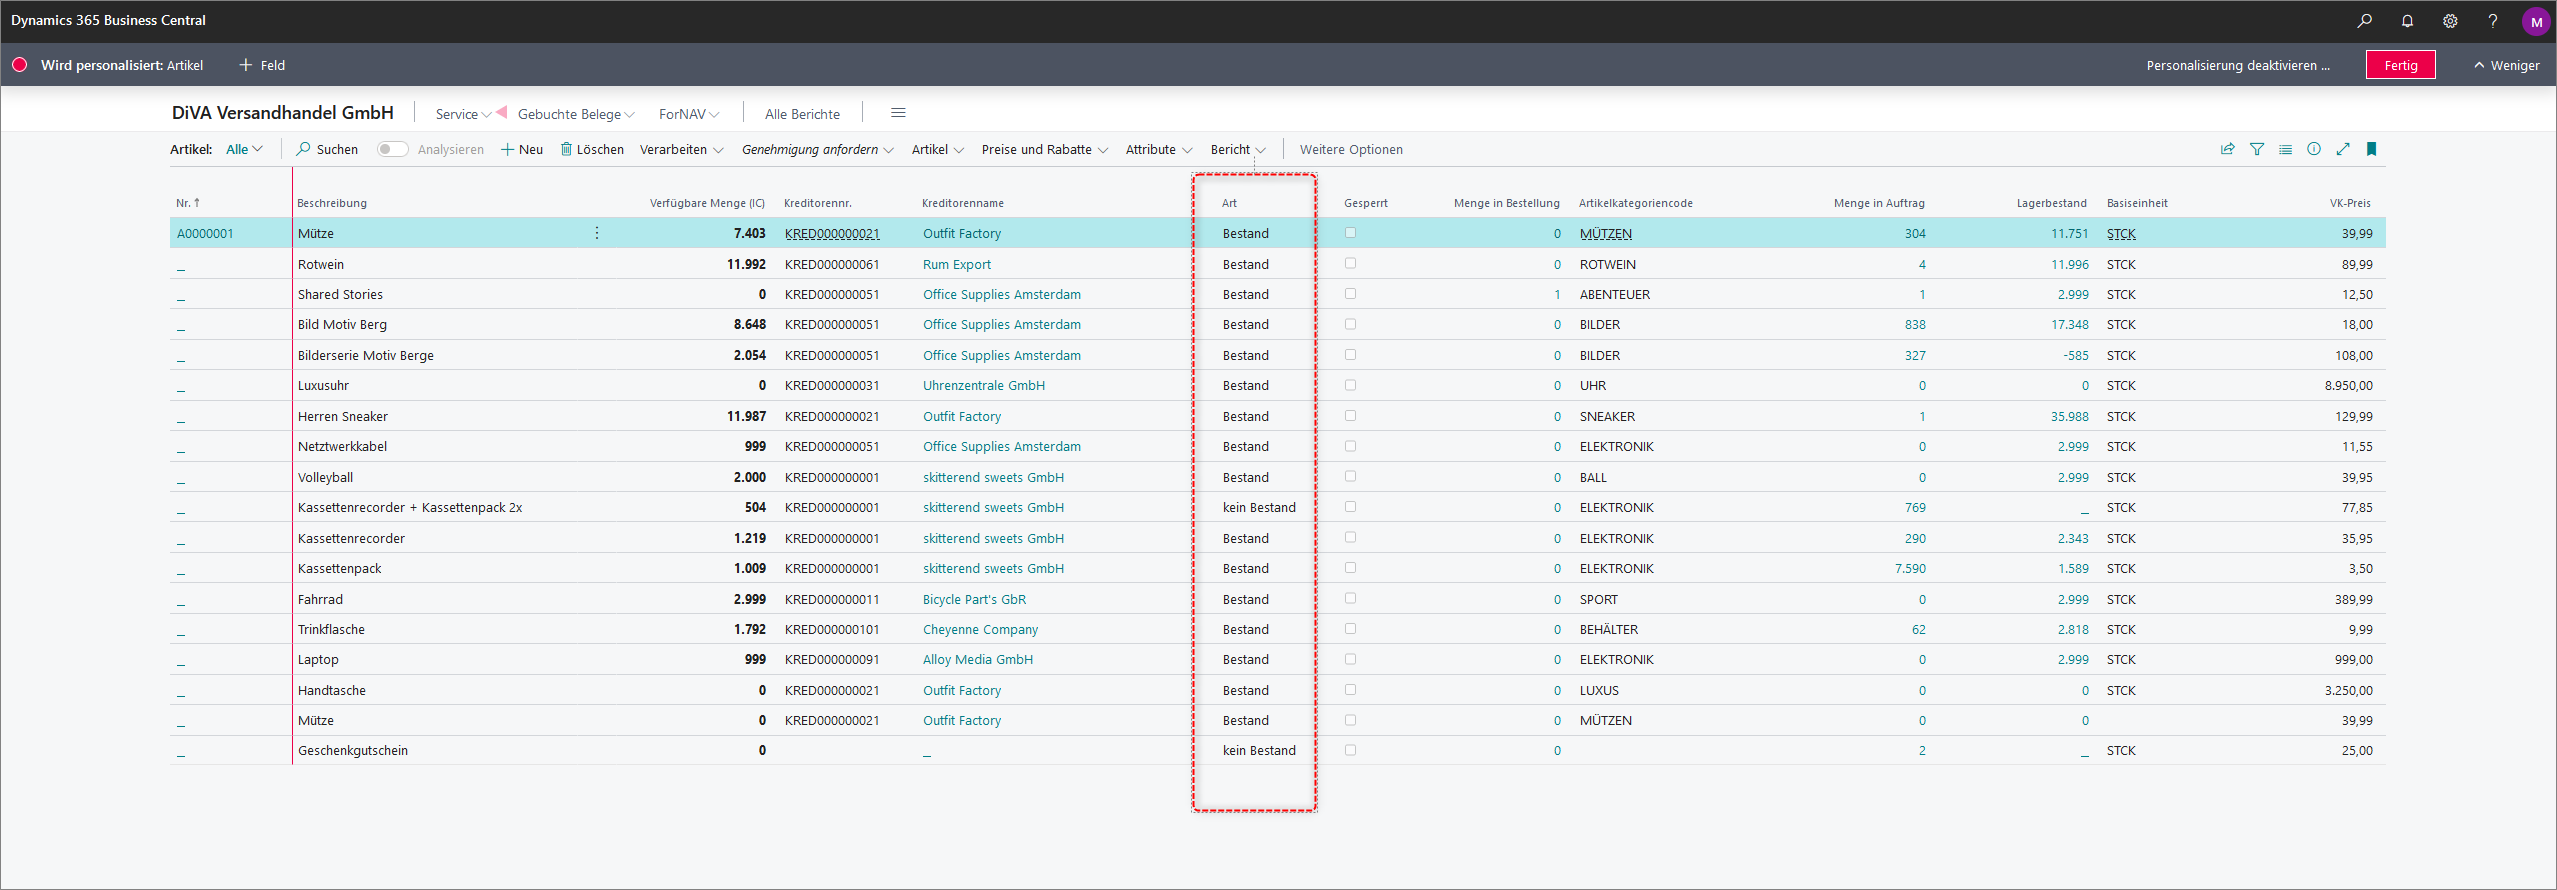Check Gesperrt box for Shared Stories
This screenshot has height=890, width=2557.
tap(1350, 294)
